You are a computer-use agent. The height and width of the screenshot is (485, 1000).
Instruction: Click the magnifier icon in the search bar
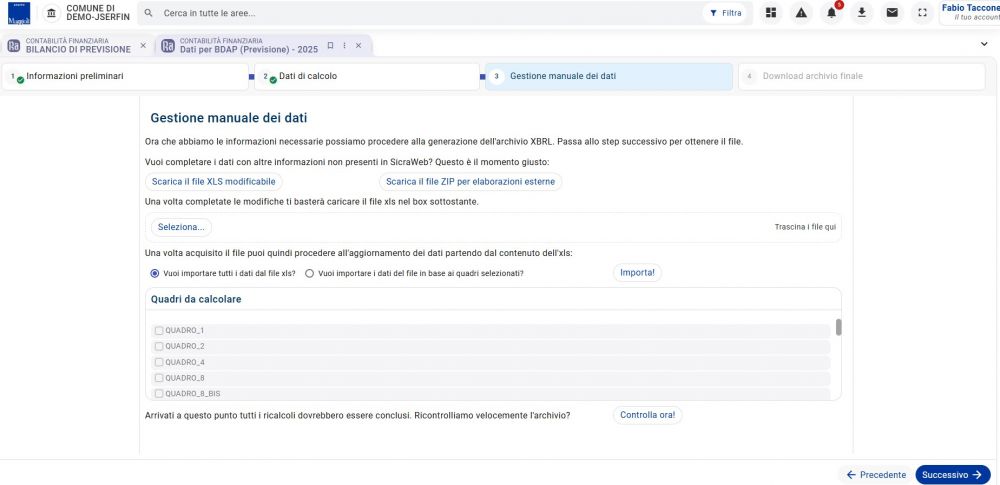[149, 13]
